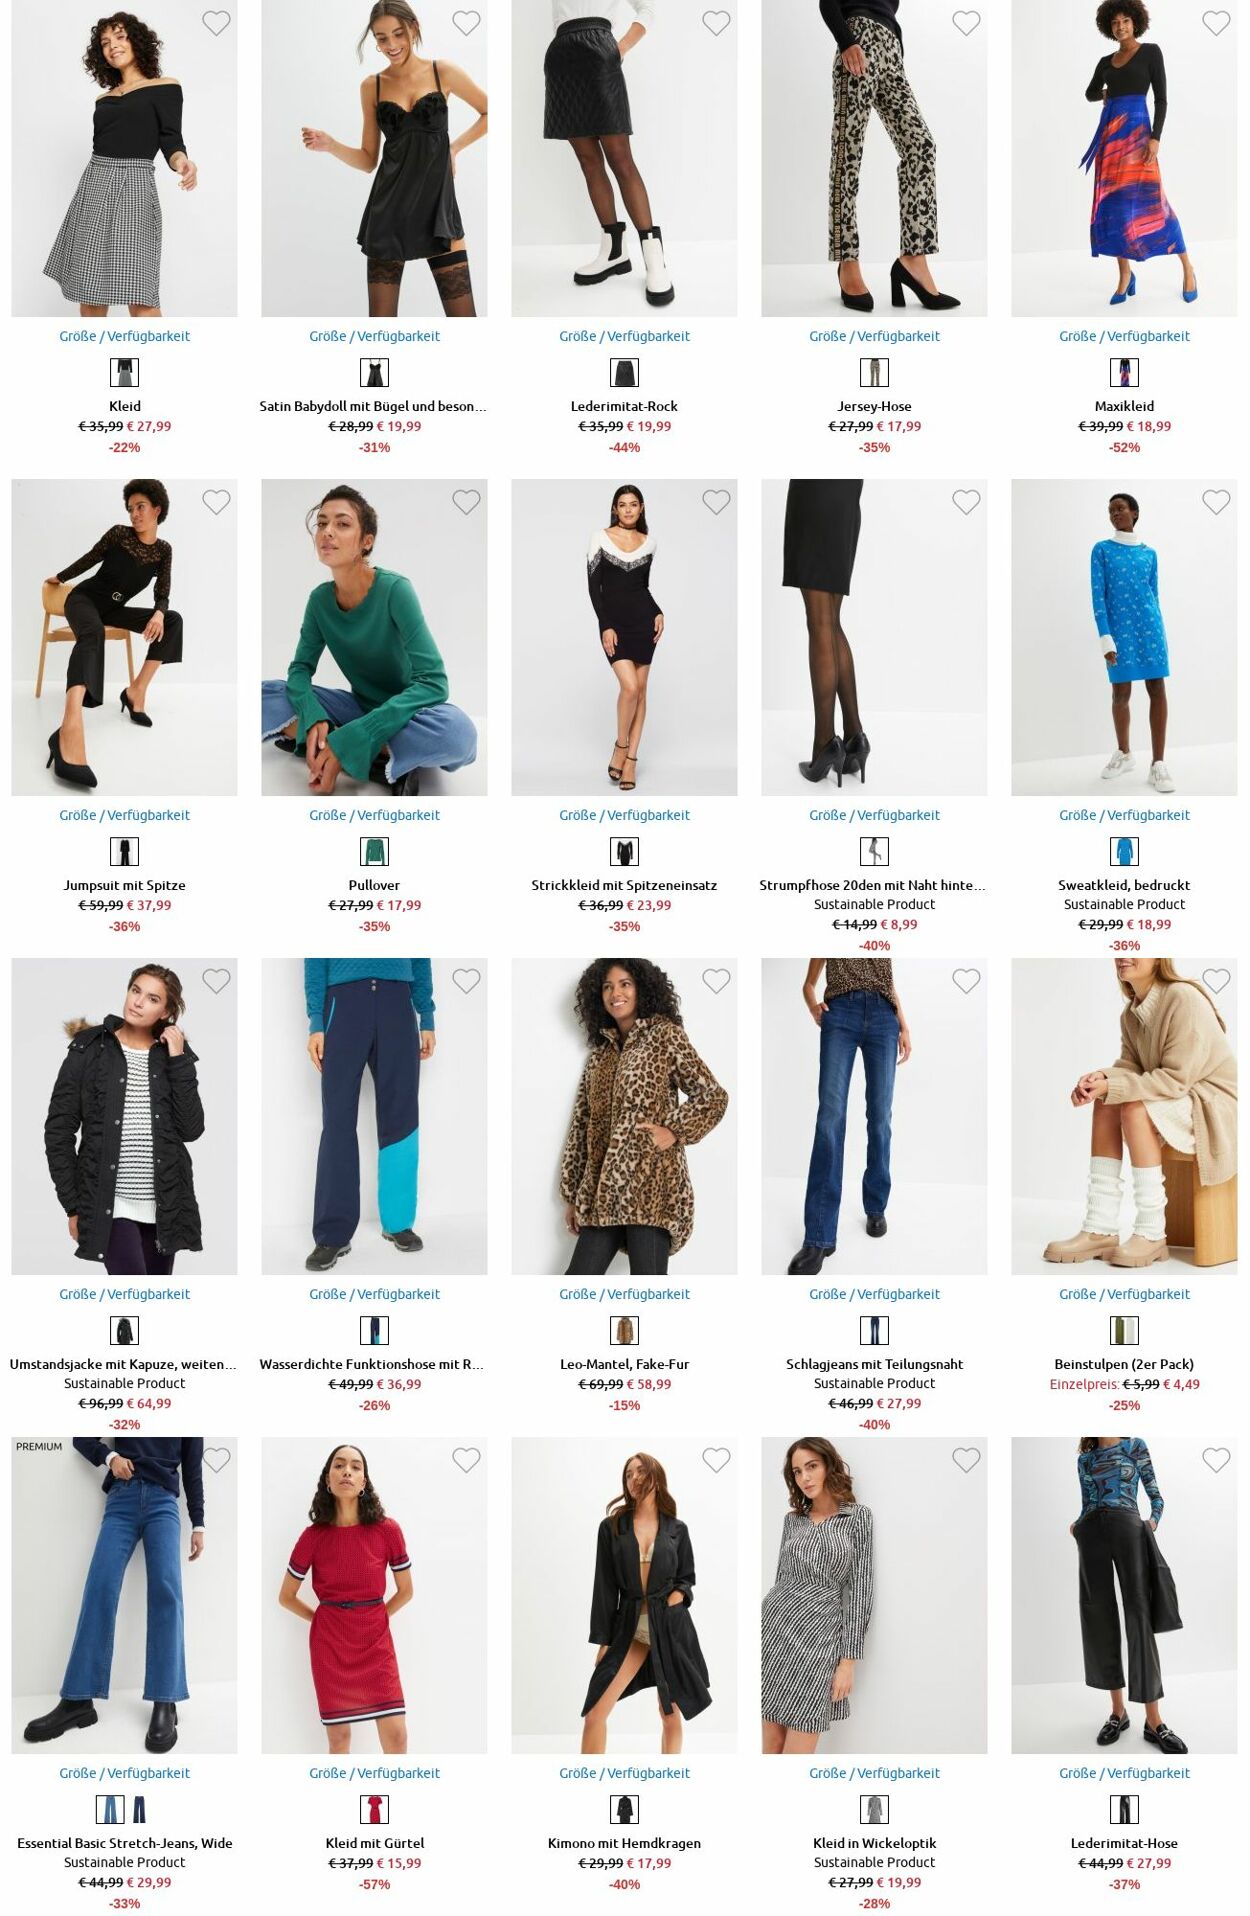Save Maxikleid to wishlist via heart
The width and height of the screenshot is (1250, 1916).
(1216, 23)
